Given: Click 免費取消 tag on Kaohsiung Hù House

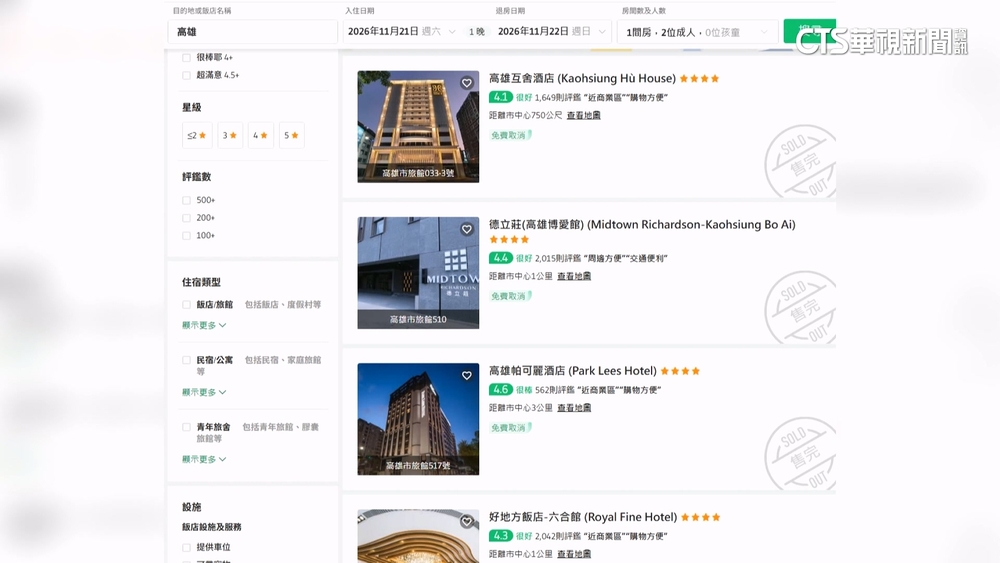Looking at the screenshot, I should click(x=510, y=135).
